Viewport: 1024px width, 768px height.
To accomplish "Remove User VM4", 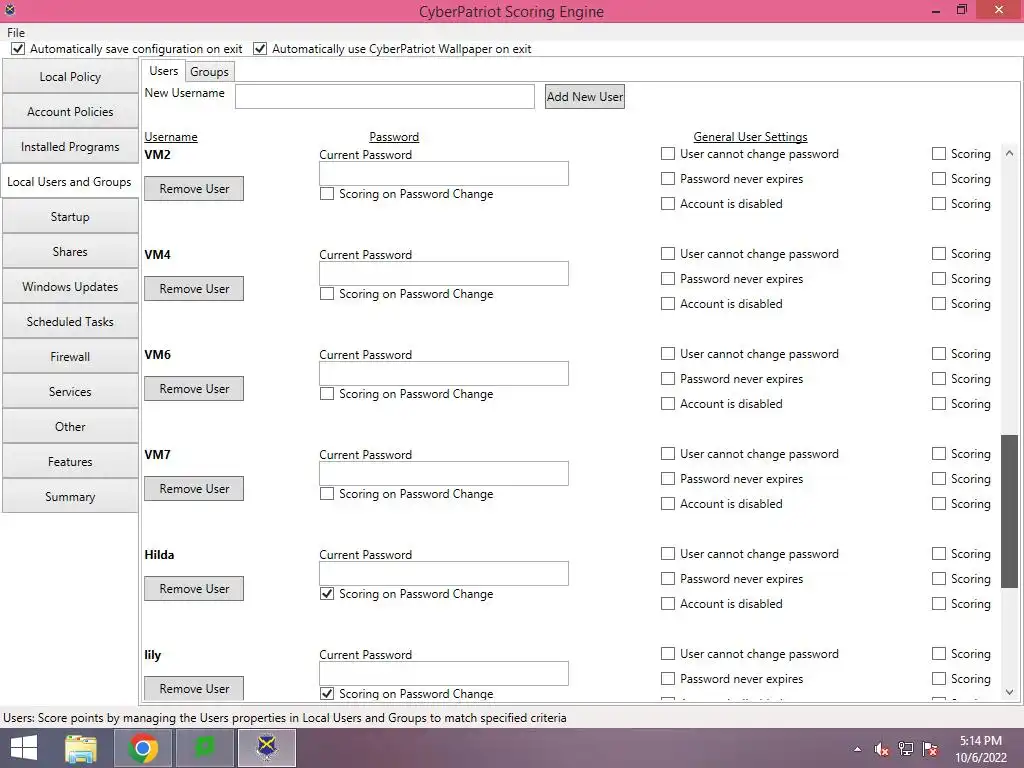I will (194, 289).
